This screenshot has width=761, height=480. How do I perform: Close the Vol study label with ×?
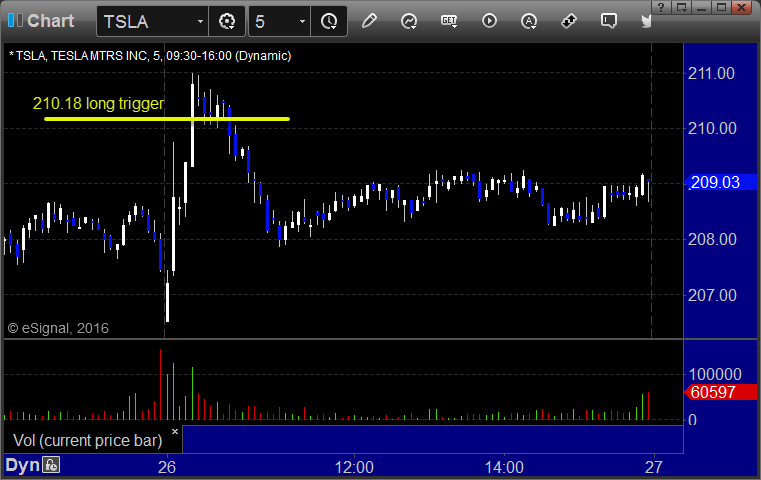[x=175, y=431]
